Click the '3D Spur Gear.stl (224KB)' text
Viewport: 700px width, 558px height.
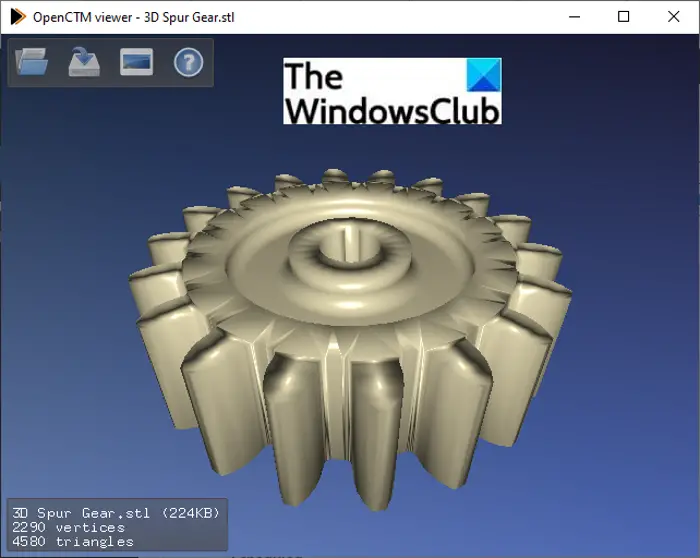tap(116, 513)
